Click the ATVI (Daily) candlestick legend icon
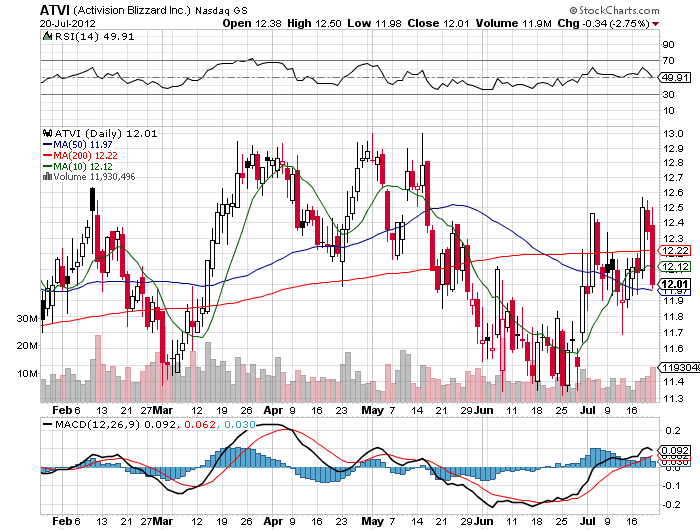 tap(46, 132)
